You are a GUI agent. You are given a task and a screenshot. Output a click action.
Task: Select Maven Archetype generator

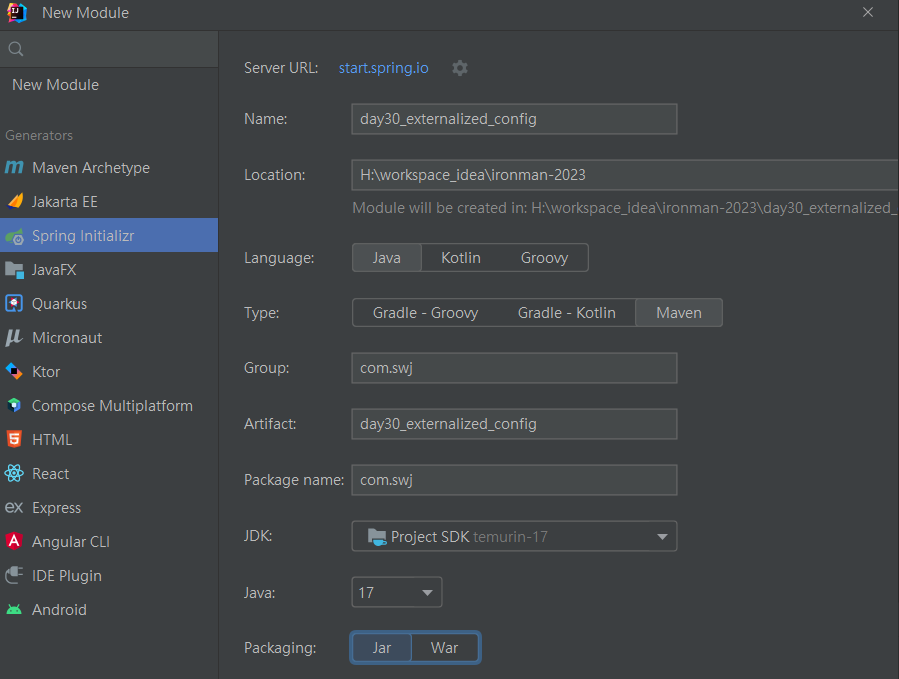coord(109,167)
